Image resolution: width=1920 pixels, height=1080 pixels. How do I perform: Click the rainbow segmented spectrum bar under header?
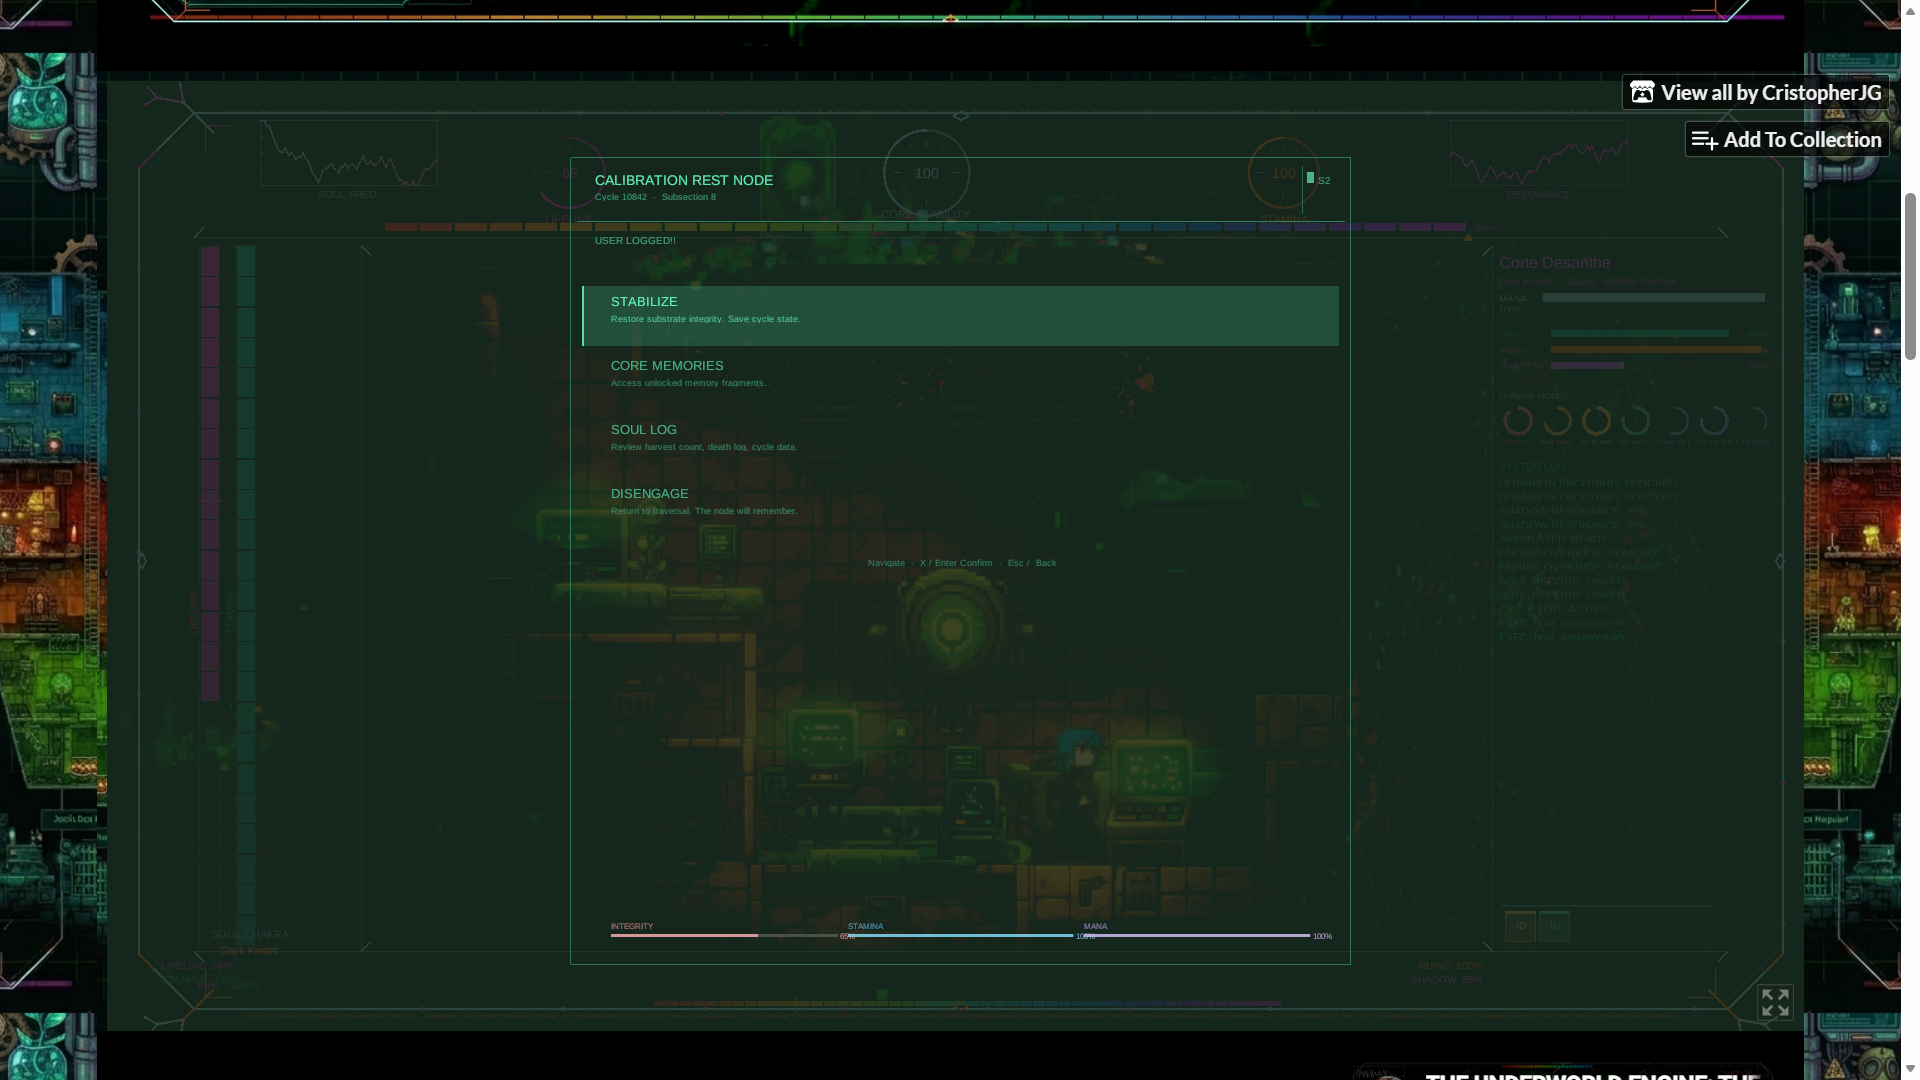(x=925, y=227)
